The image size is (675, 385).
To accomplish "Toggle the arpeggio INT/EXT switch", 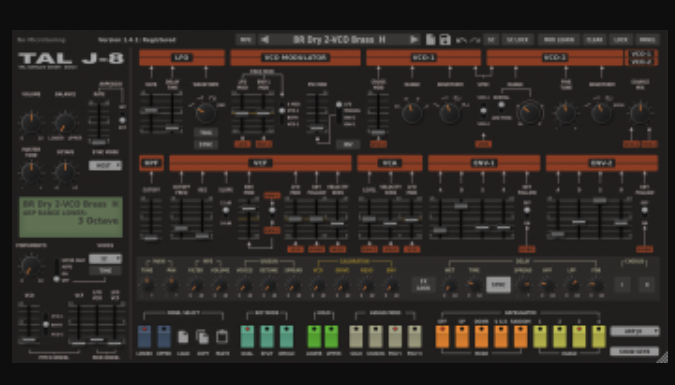I will click(122, 117).
